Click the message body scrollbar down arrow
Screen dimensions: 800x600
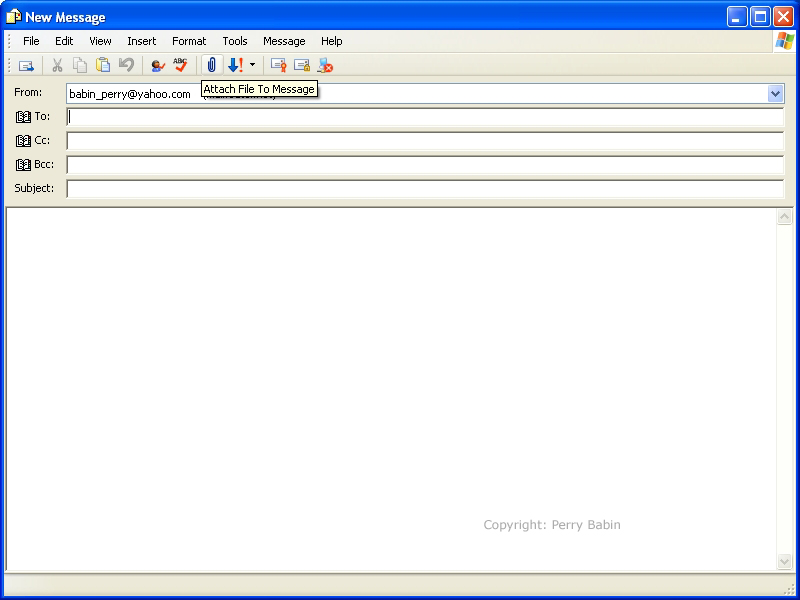pyautogui.click(x=784, y=562)
